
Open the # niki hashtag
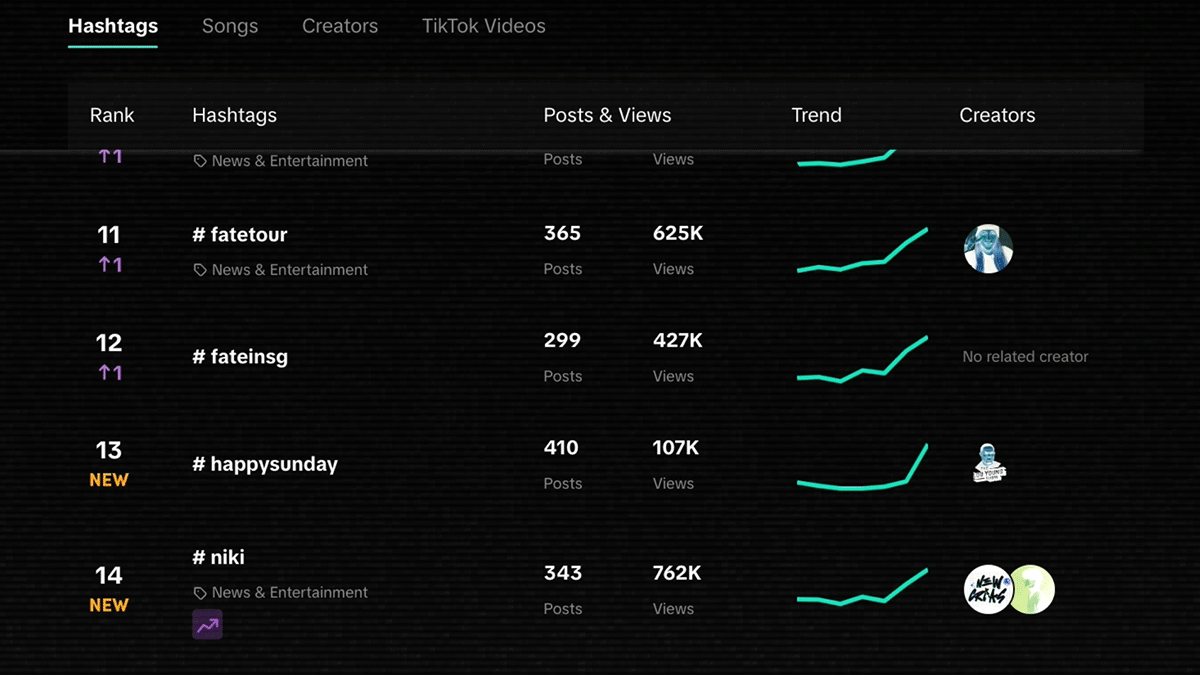click(218, 557)
